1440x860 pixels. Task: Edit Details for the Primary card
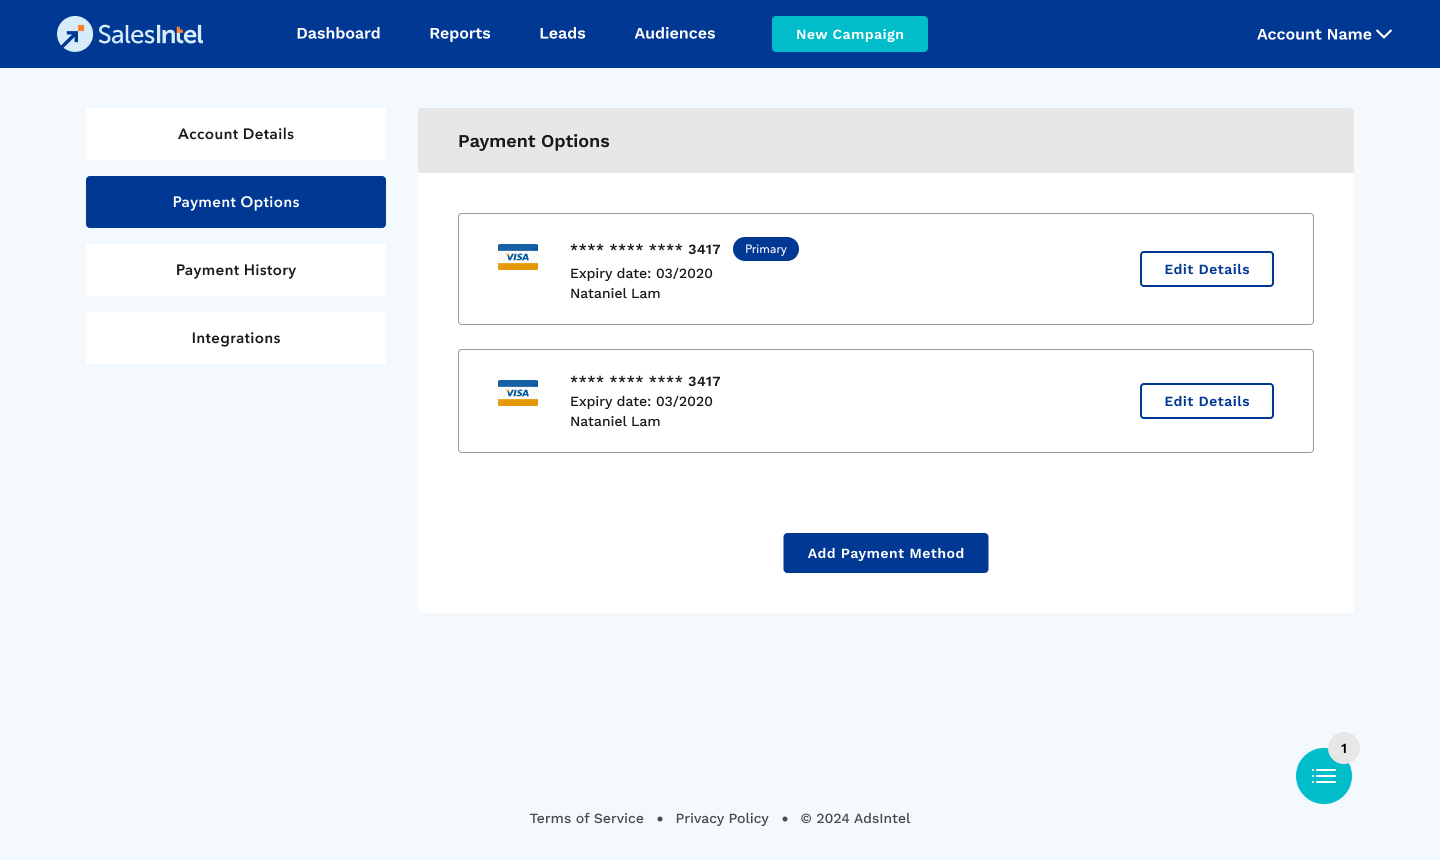point(1207,269)
